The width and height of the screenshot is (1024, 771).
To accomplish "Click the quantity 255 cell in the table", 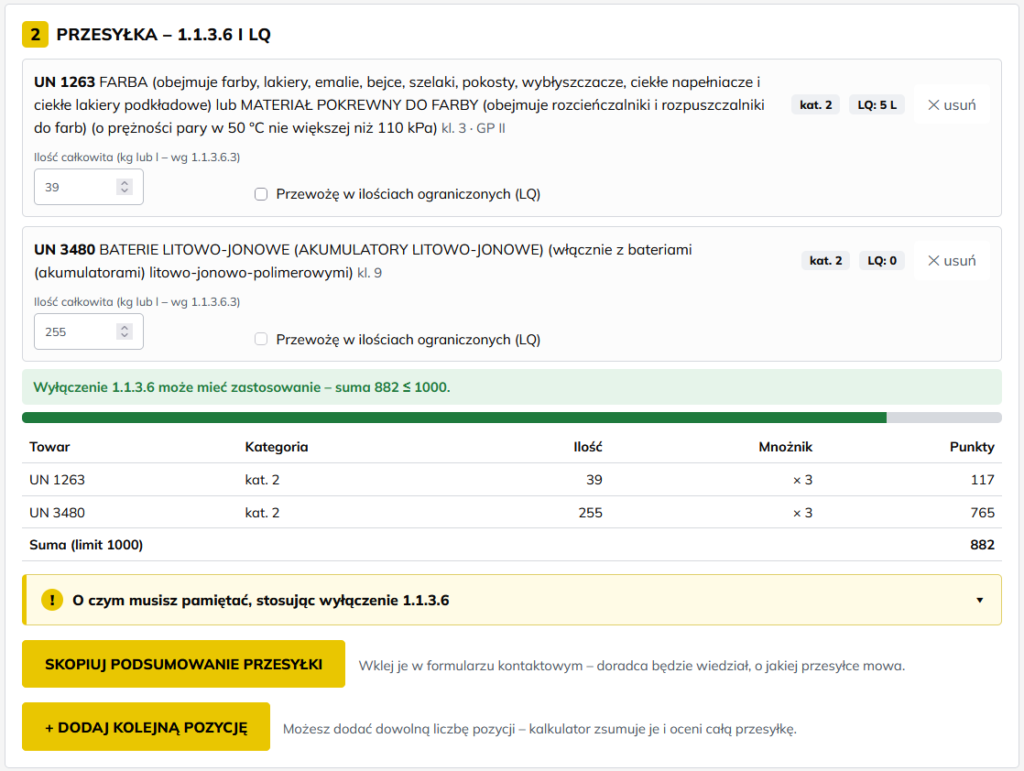I will pyautogui.click(x=590, y=512).
